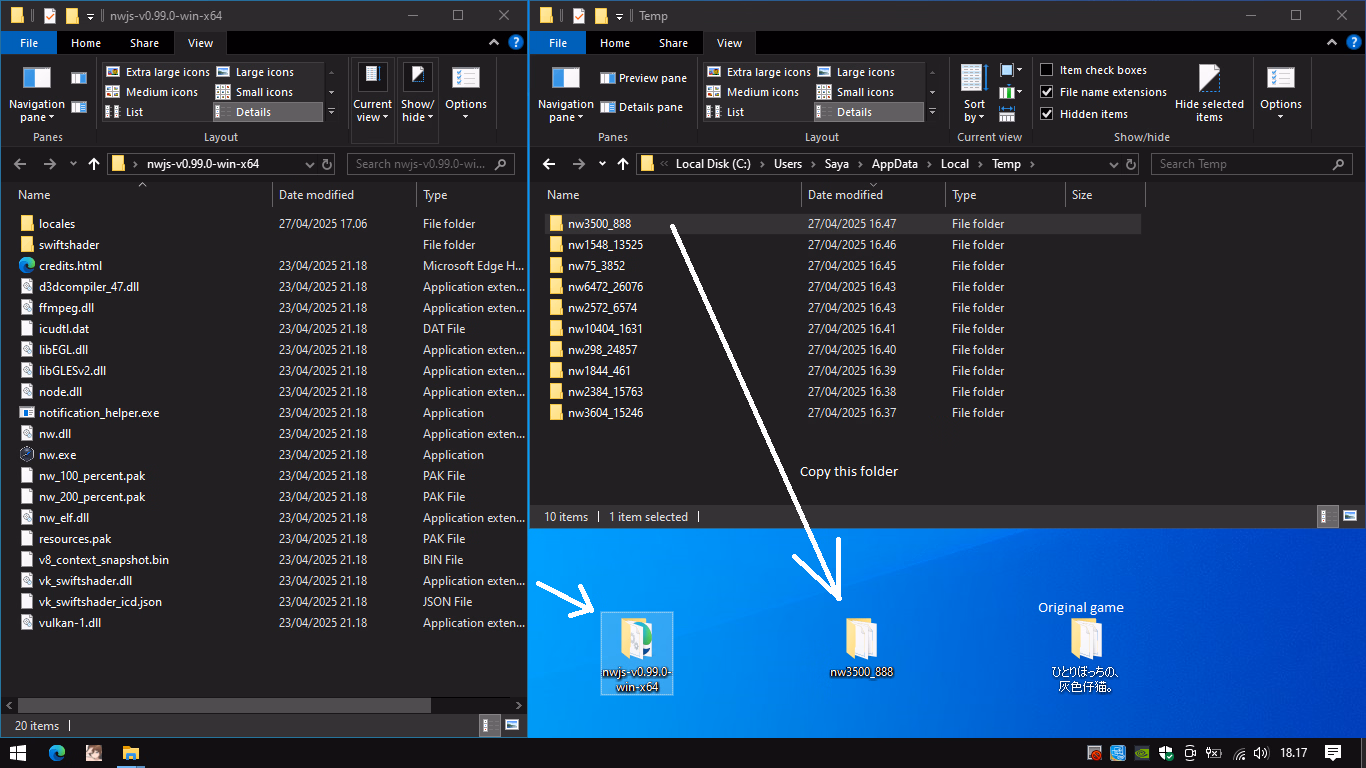Uncheck Hidden items
1366x768 pixels.
pyautogui.click(x=1047, y=114)
